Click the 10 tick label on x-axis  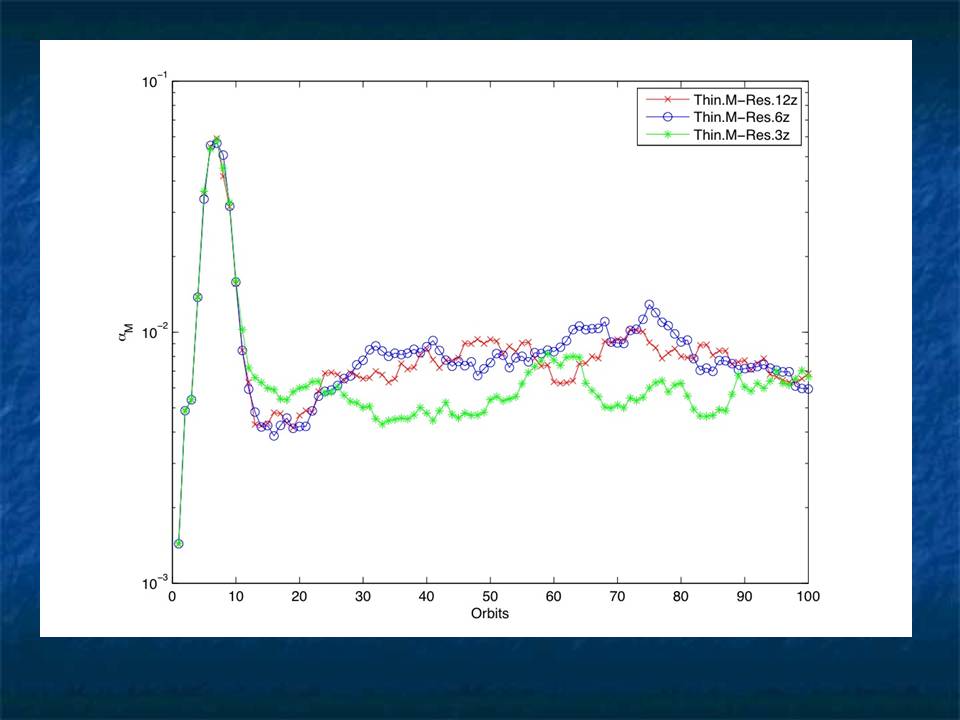[x=236, y=597]
